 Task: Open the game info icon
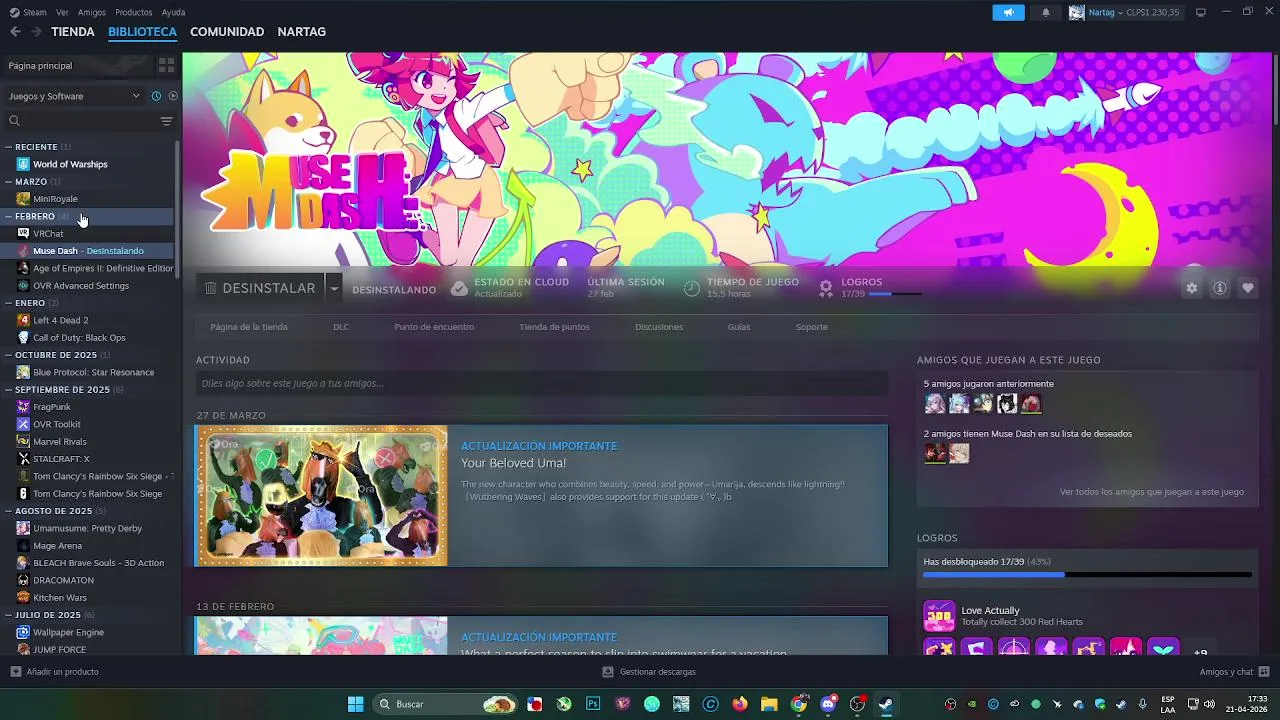[1220, 288]
